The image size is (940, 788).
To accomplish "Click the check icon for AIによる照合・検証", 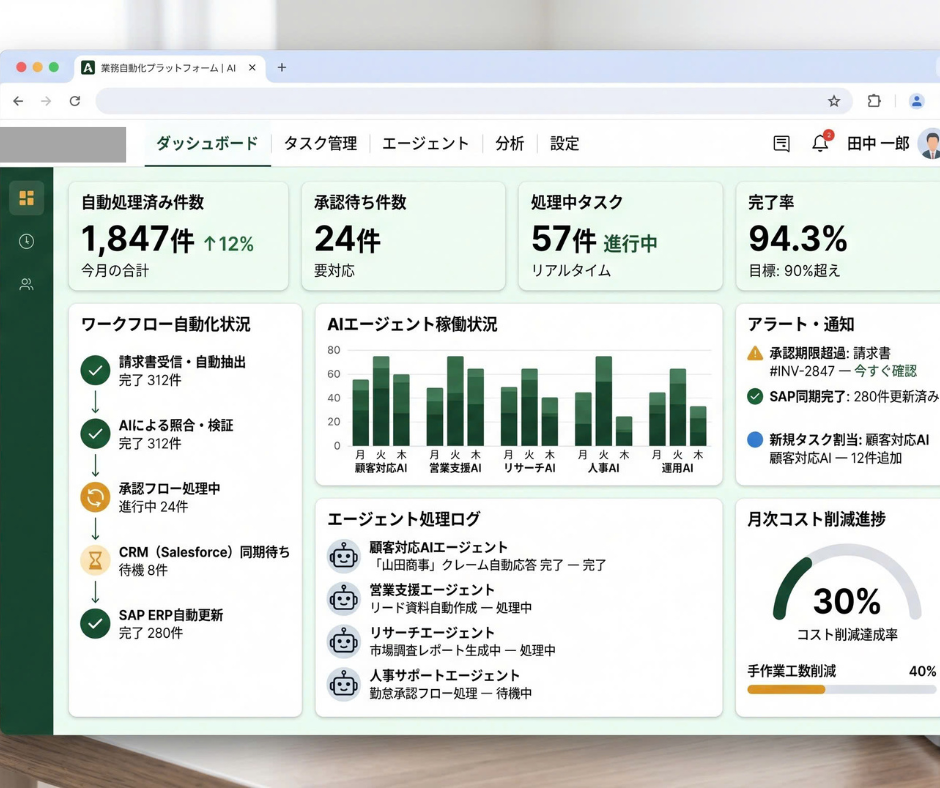I will [x=95, y=434].
